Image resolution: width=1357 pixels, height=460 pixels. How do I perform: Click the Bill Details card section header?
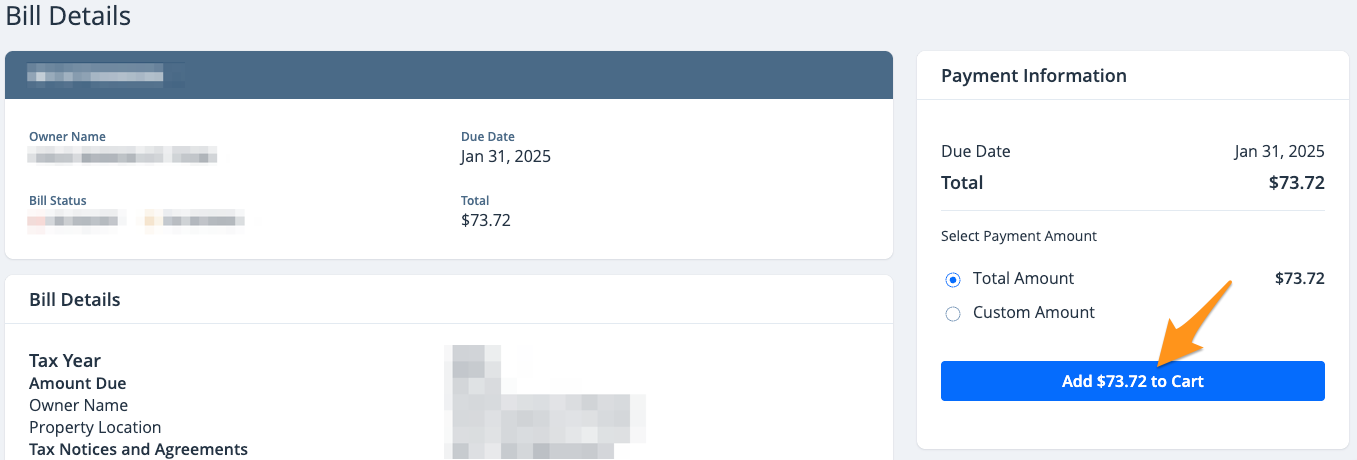[x=74, y=300]
